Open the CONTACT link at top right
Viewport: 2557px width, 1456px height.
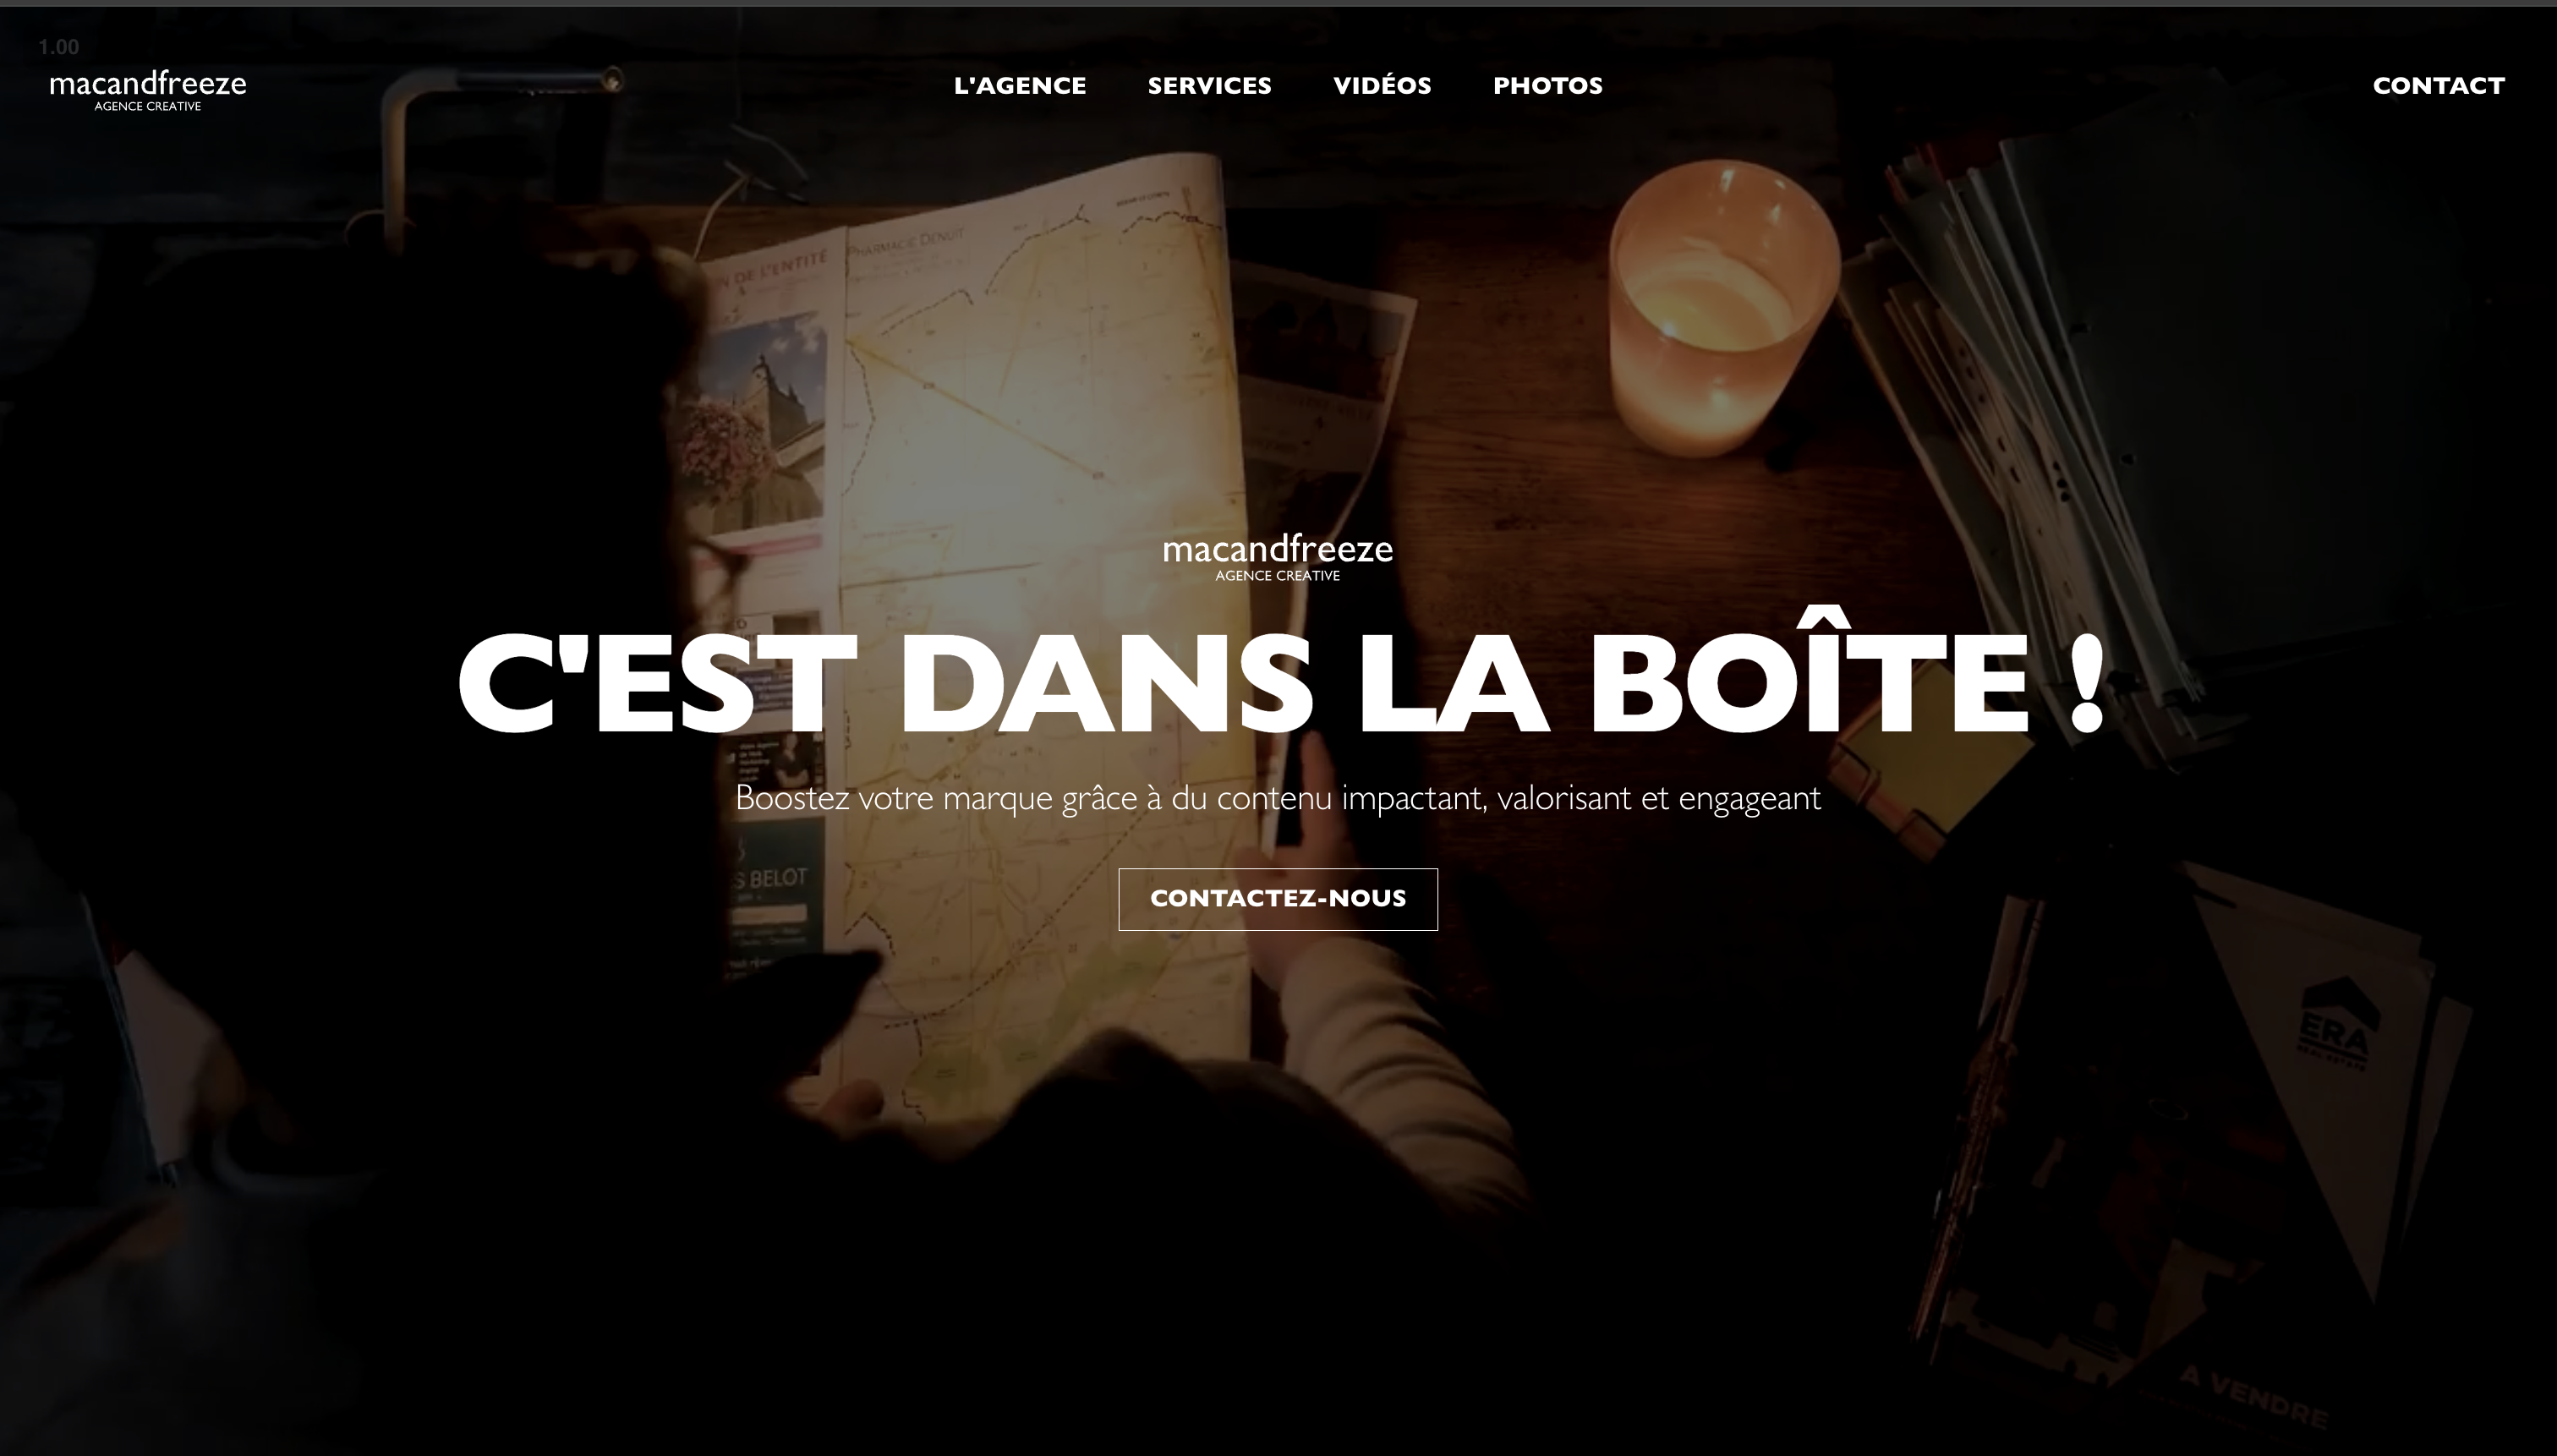2438,86
